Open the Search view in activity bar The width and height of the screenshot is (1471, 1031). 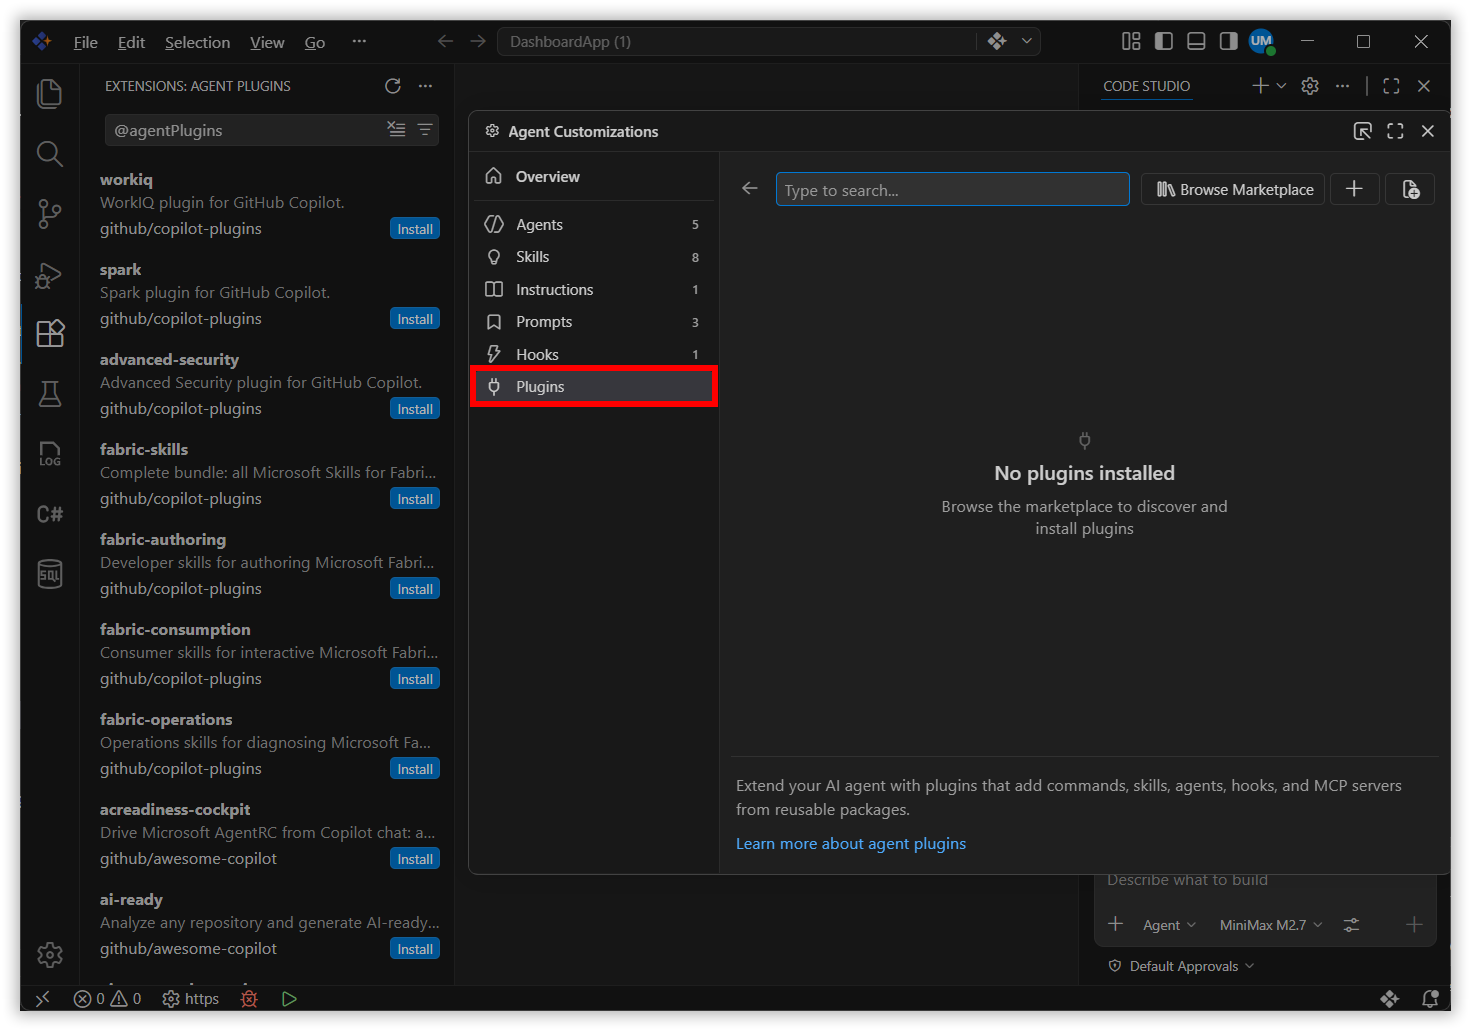click(x=49, y=153)
